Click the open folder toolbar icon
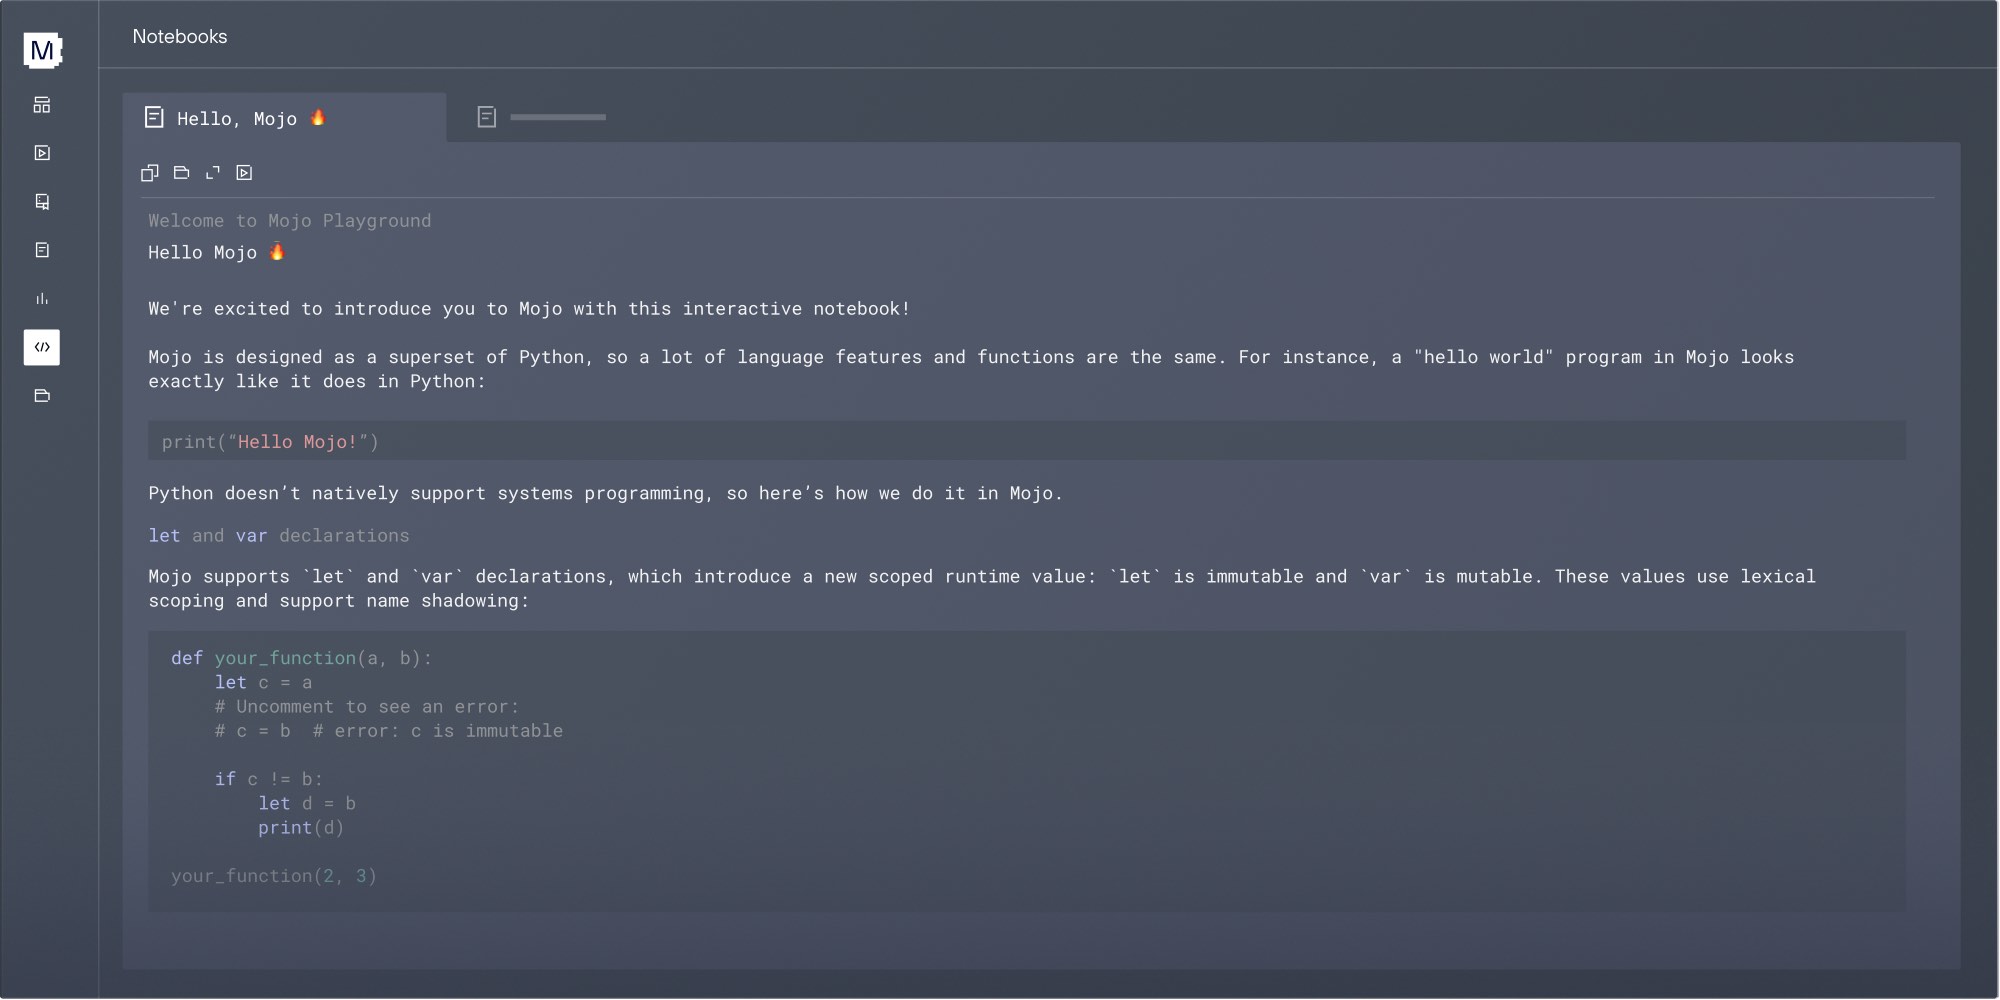The width and height of the screenshot is (2000, 1000). (x=181, y=173)
